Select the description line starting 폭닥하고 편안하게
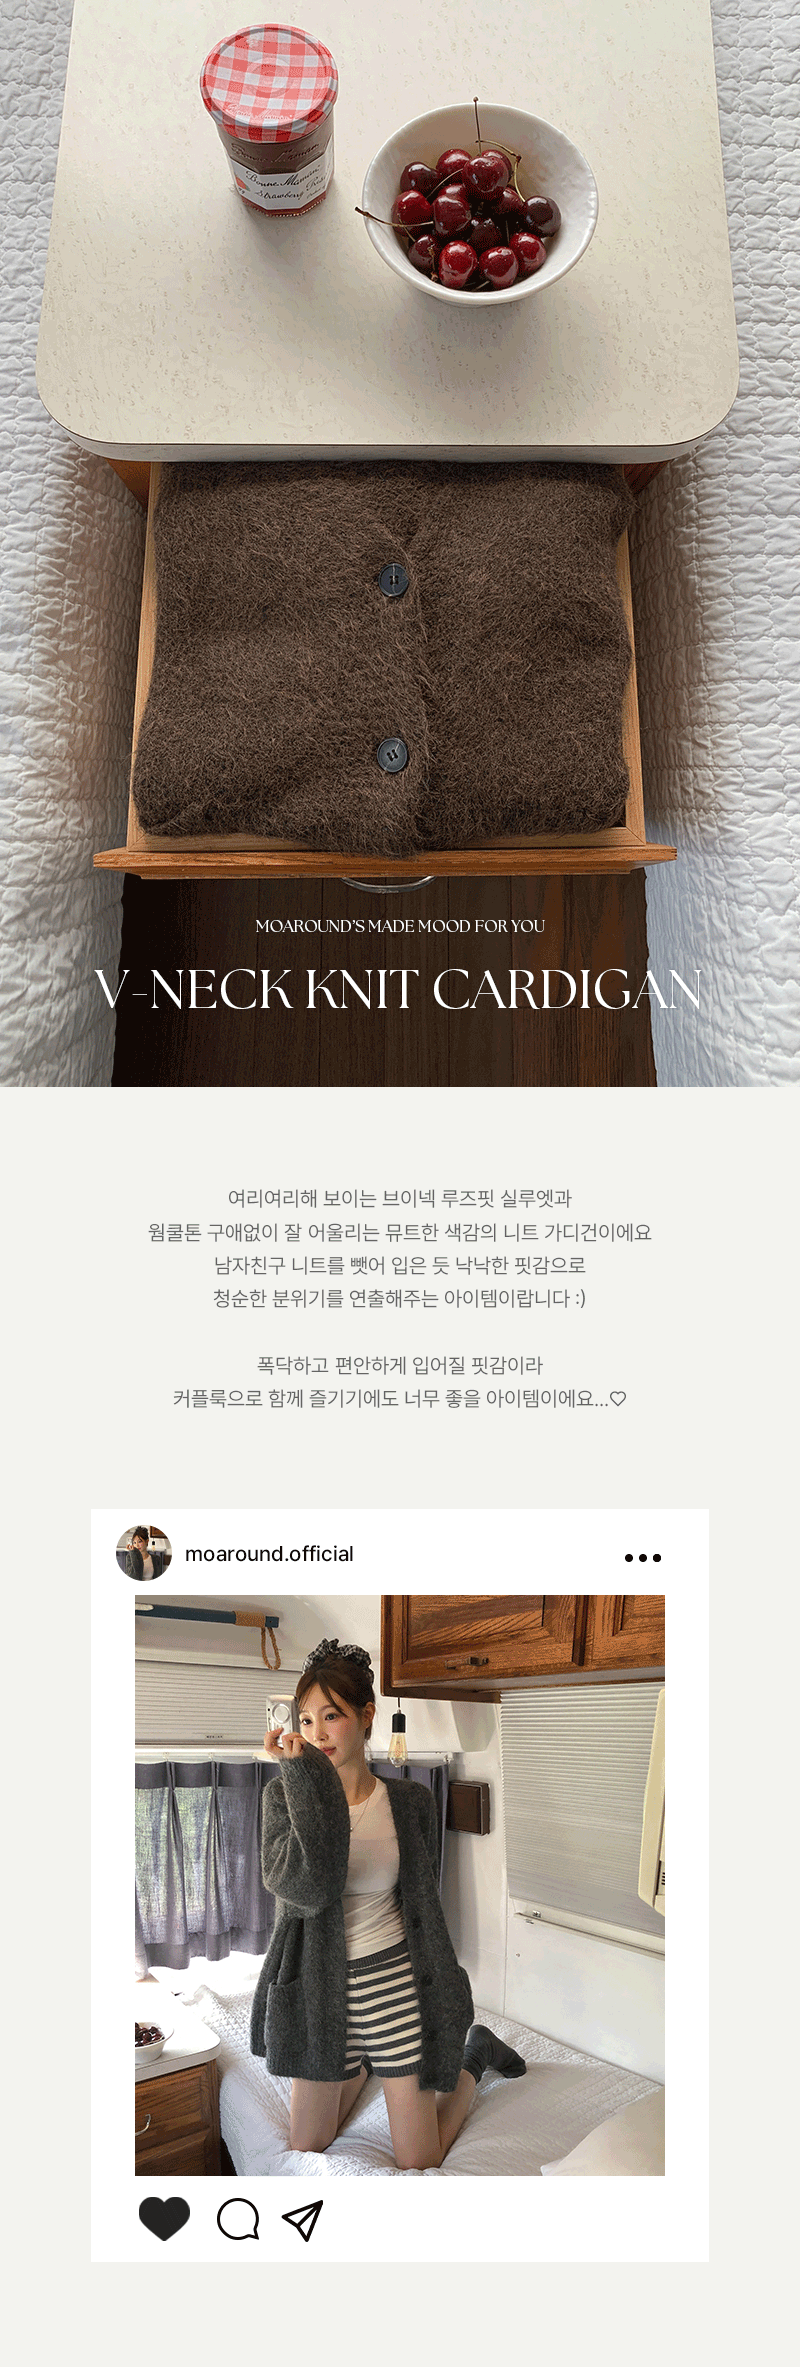Image resolution: width=800 pixels, height=2374 pixels. coord(400,1365)
